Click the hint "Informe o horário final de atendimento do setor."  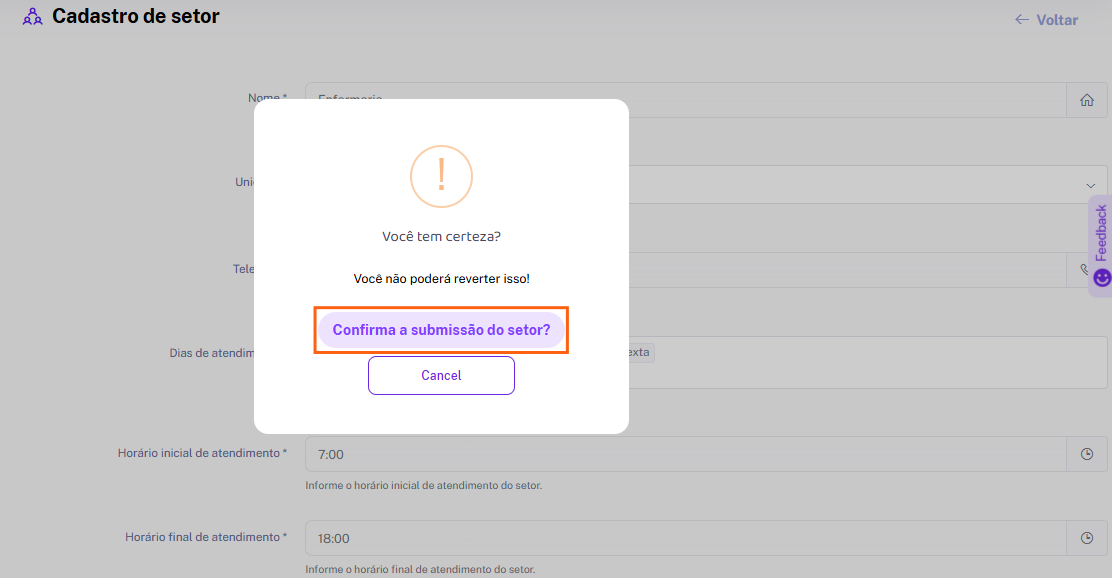[420, 569]
